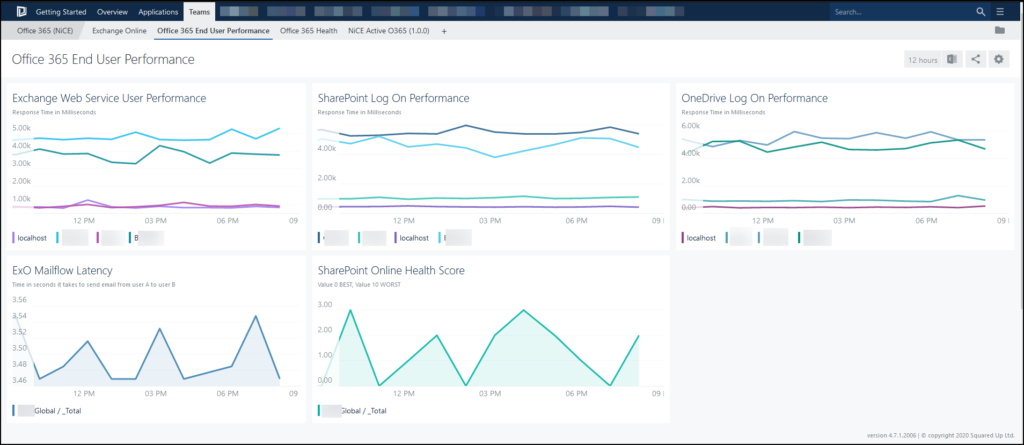Viewport: 1024px width, 445px height.
Task: Click the SquaredUp logo icon
Action: click(21, 12)
